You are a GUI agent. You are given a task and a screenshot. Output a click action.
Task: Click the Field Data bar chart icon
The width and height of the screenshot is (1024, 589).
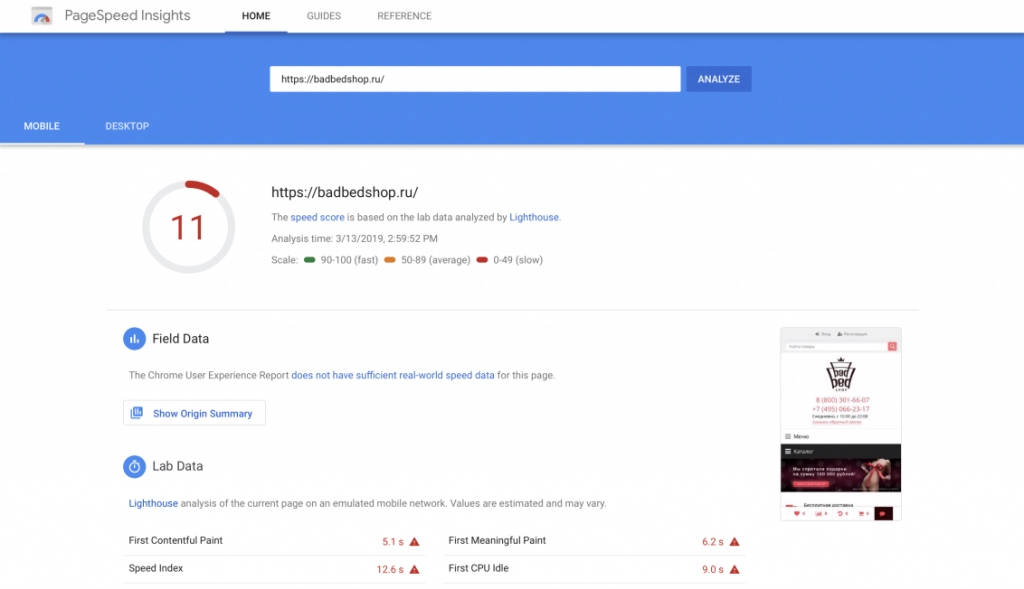coord(135,339)
